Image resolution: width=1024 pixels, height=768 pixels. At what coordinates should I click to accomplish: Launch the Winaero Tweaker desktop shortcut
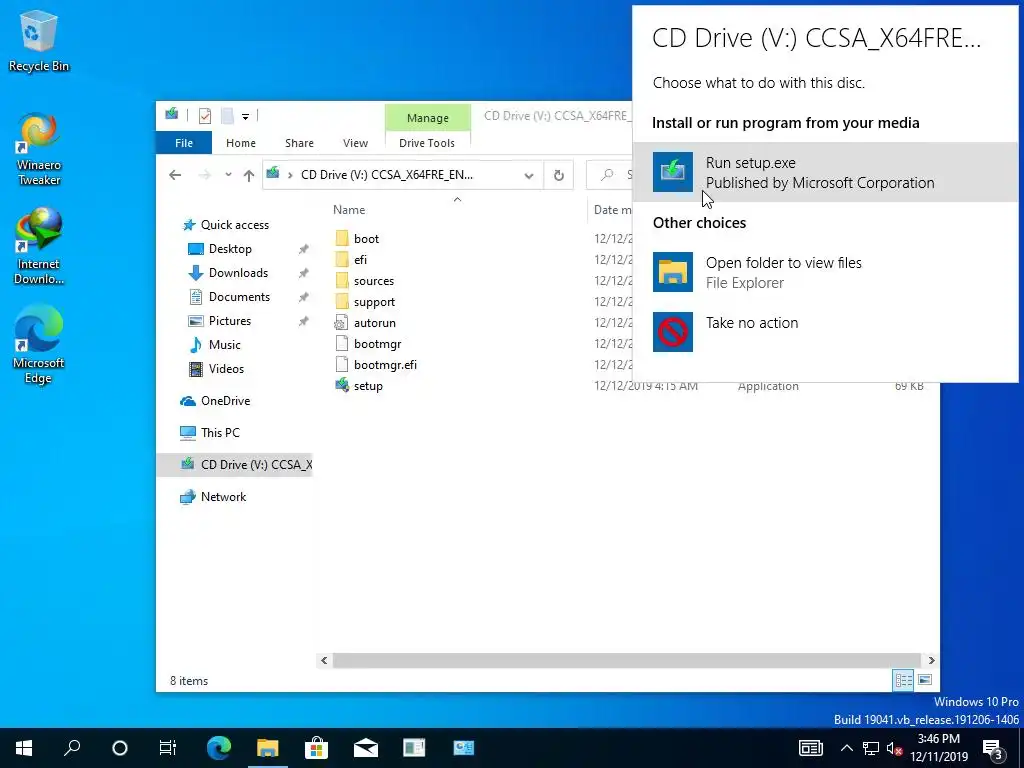click(x=39, y=149)
